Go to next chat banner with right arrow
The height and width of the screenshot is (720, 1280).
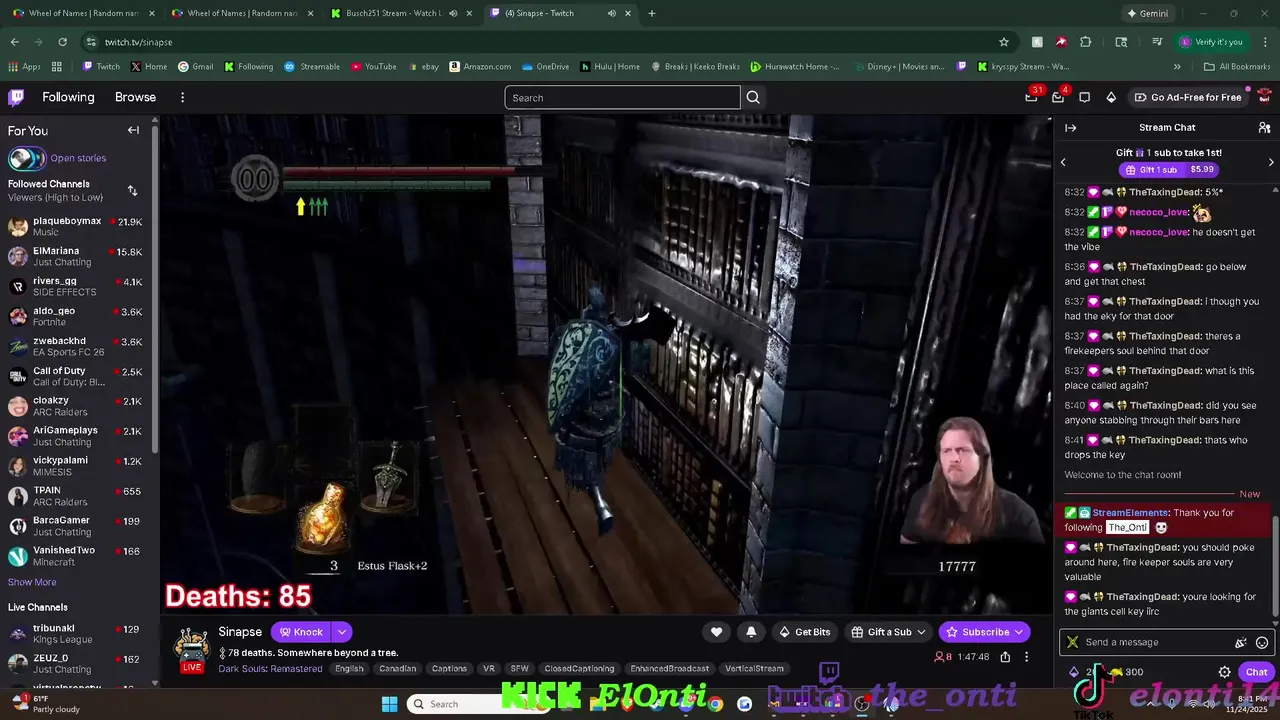pyautogui.click(x=1271, y=162)
